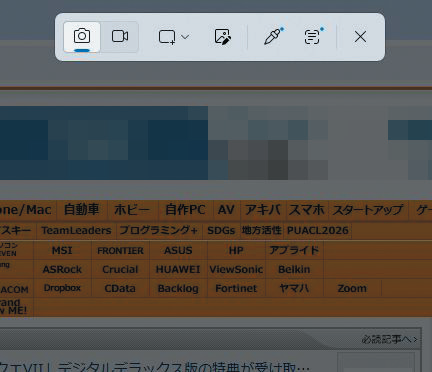The width and height of the screenshot is (432, 372).
Task: Open the Crucial sponsor link
Action: 120,269
